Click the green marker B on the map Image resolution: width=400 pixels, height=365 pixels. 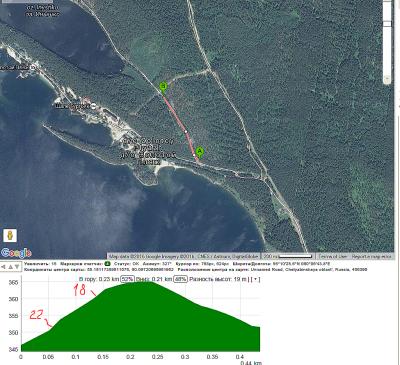tap(163, 87)
